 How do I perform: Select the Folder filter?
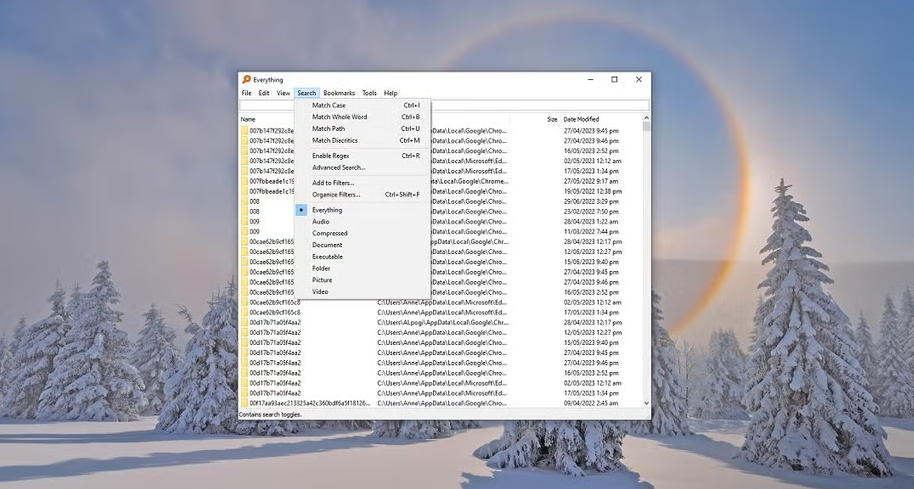tap(363, 268)
